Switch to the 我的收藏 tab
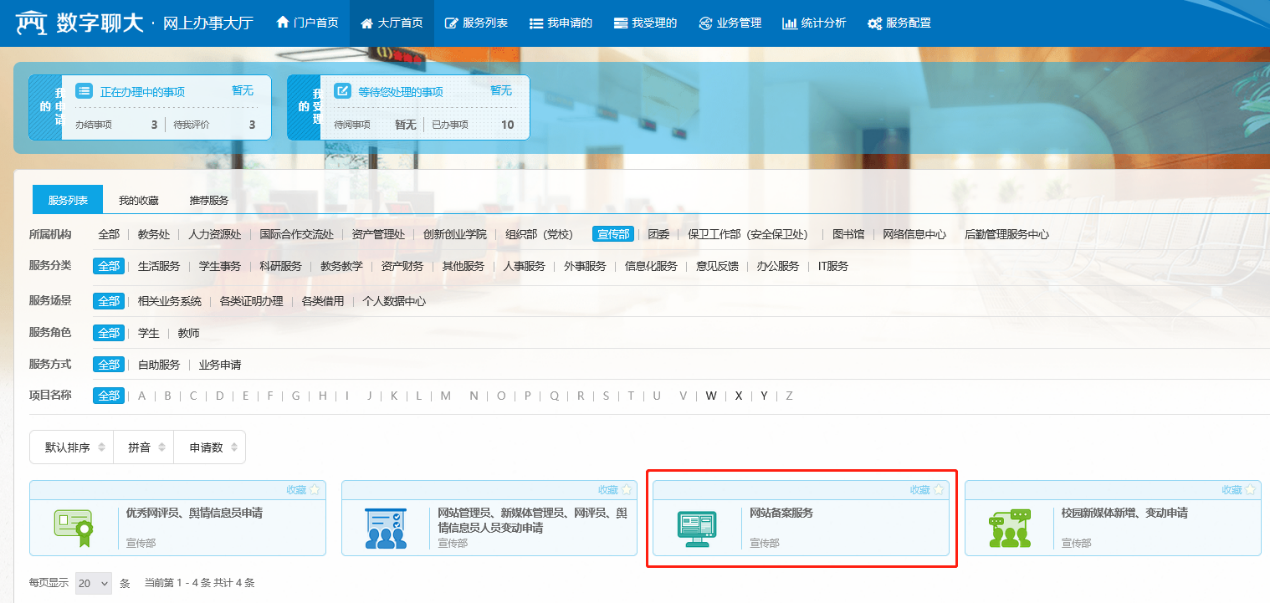 pyautogui.click(x=138, y=200)
